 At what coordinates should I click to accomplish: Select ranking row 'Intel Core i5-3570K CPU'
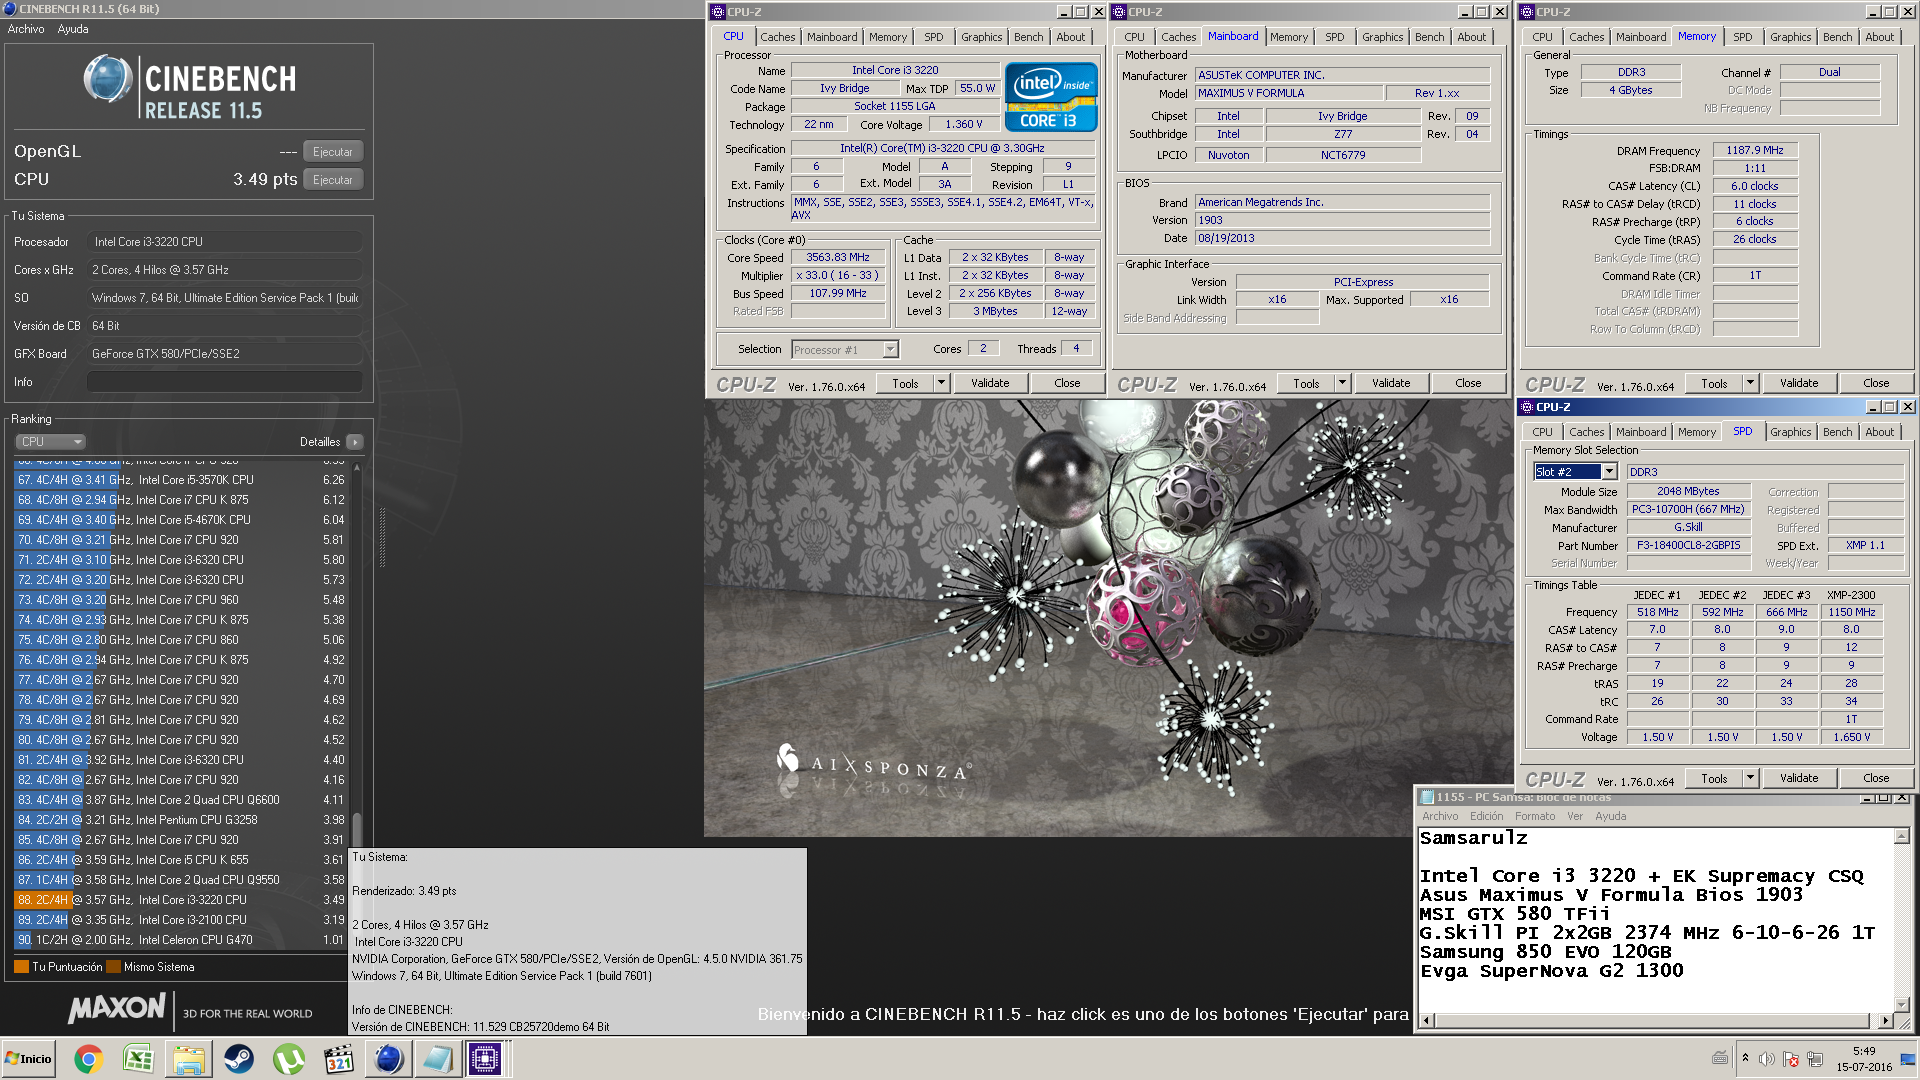(180, 480)
